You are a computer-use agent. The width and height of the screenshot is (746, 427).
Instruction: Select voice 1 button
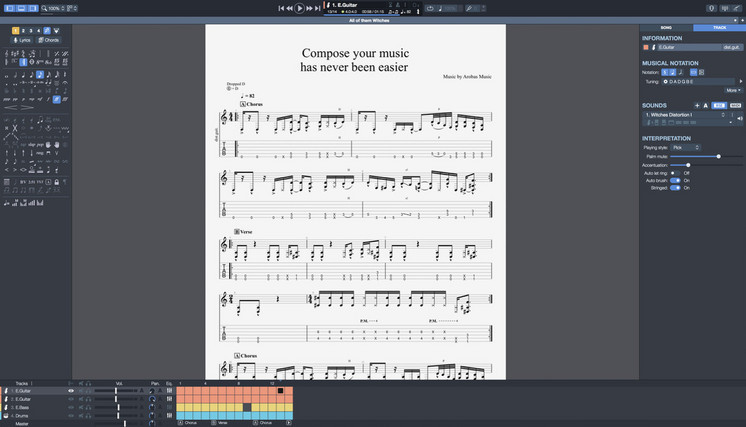[x=15, y=30]
